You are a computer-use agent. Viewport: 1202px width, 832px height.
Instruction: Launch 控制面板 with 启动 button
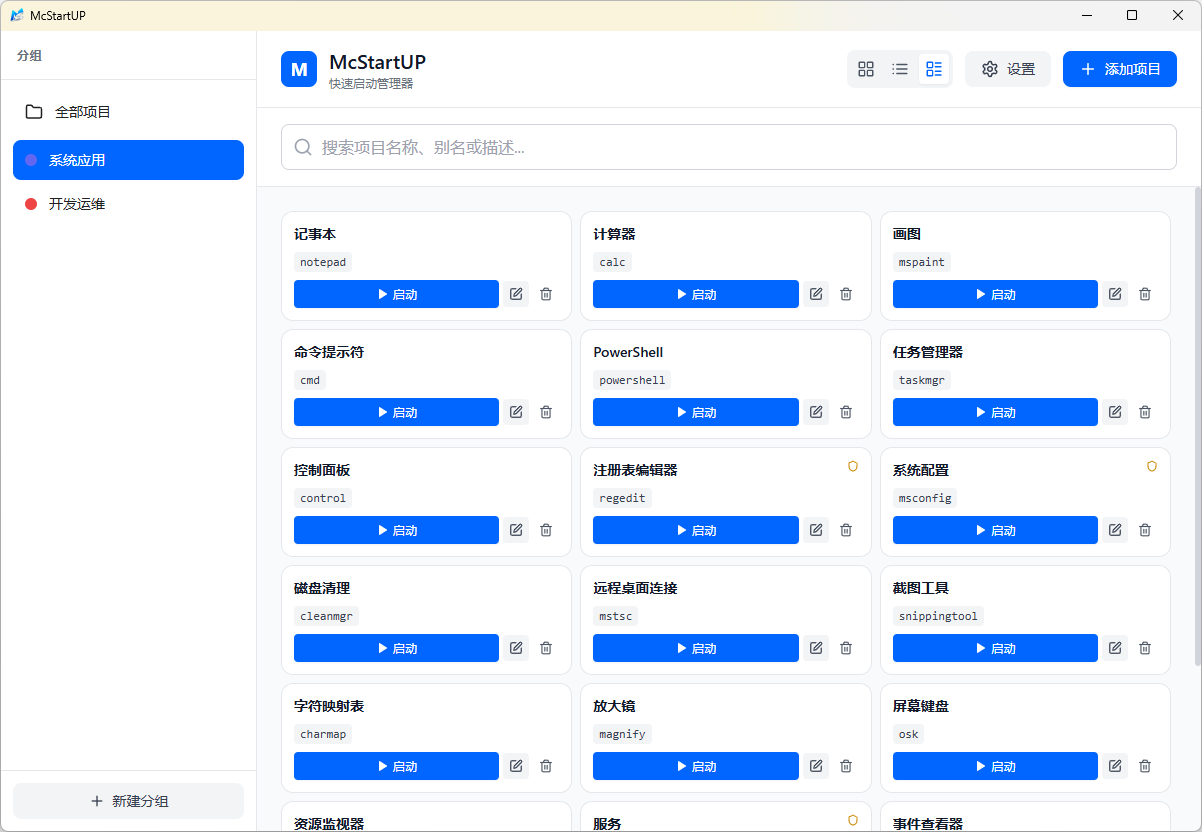tap(396, 530)
